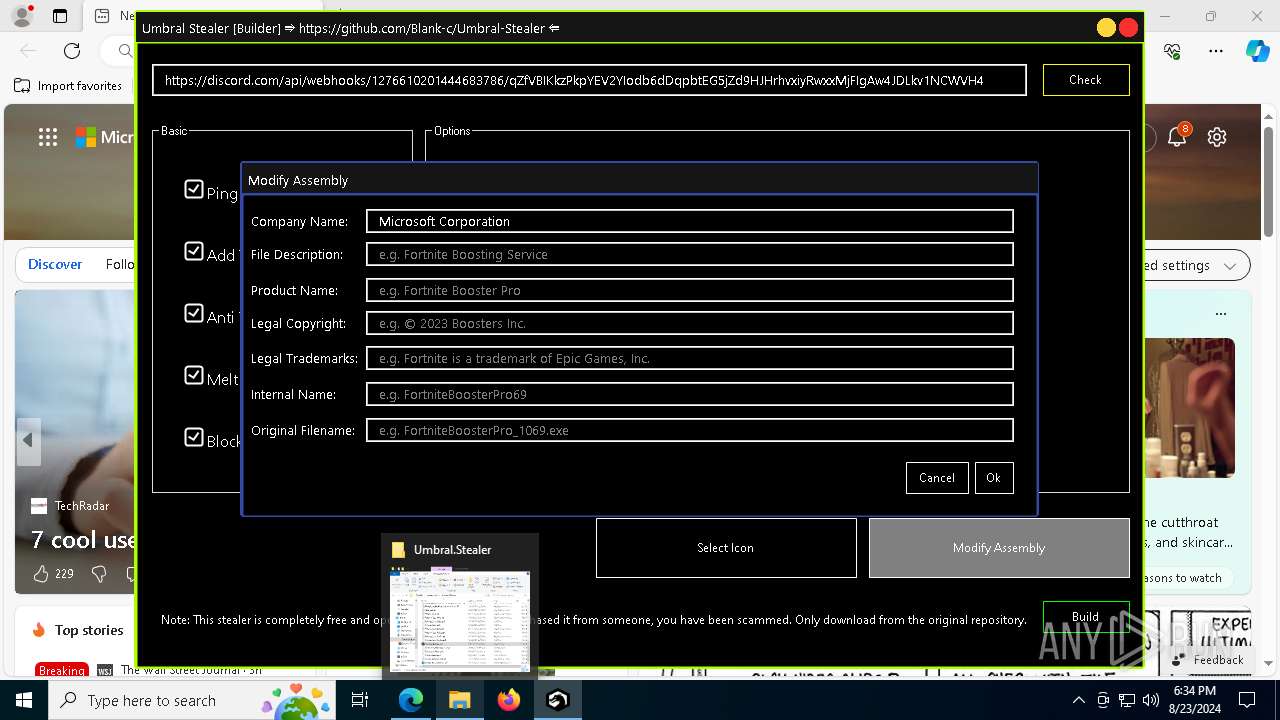
Task: Switch to the Discover tab
Action: (x=55, y=264)
